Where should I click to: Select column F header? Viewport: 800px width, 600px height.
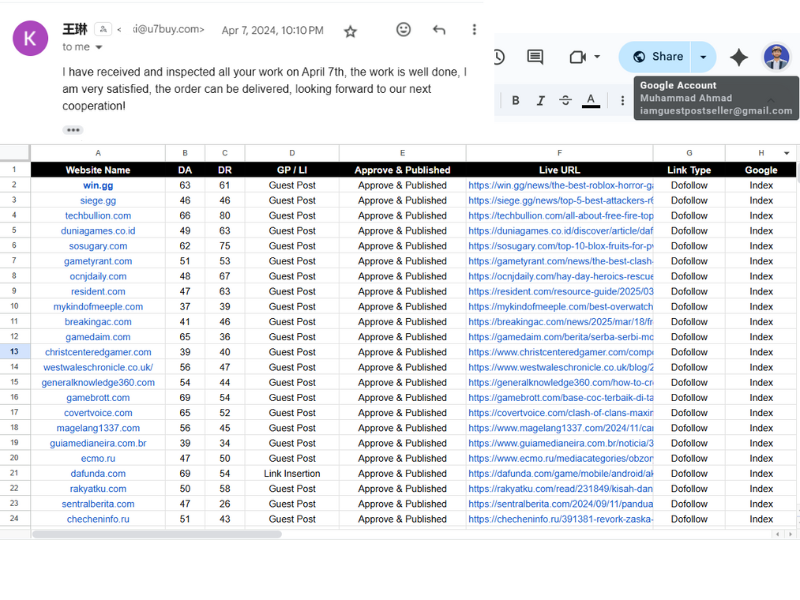pos(559,153)
